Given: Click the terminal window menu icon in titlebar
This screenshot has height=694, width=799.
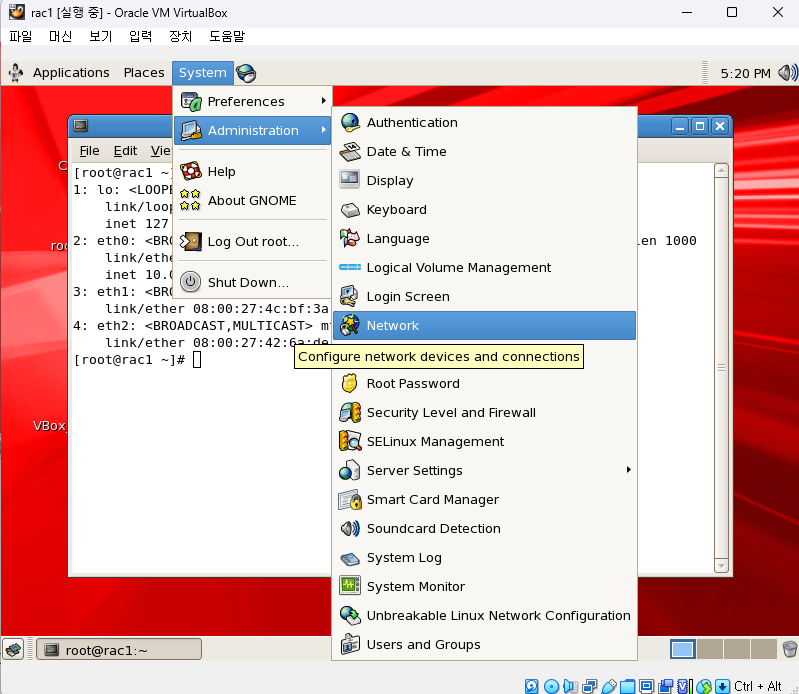Looking at the screenshot, I should 81,125.
